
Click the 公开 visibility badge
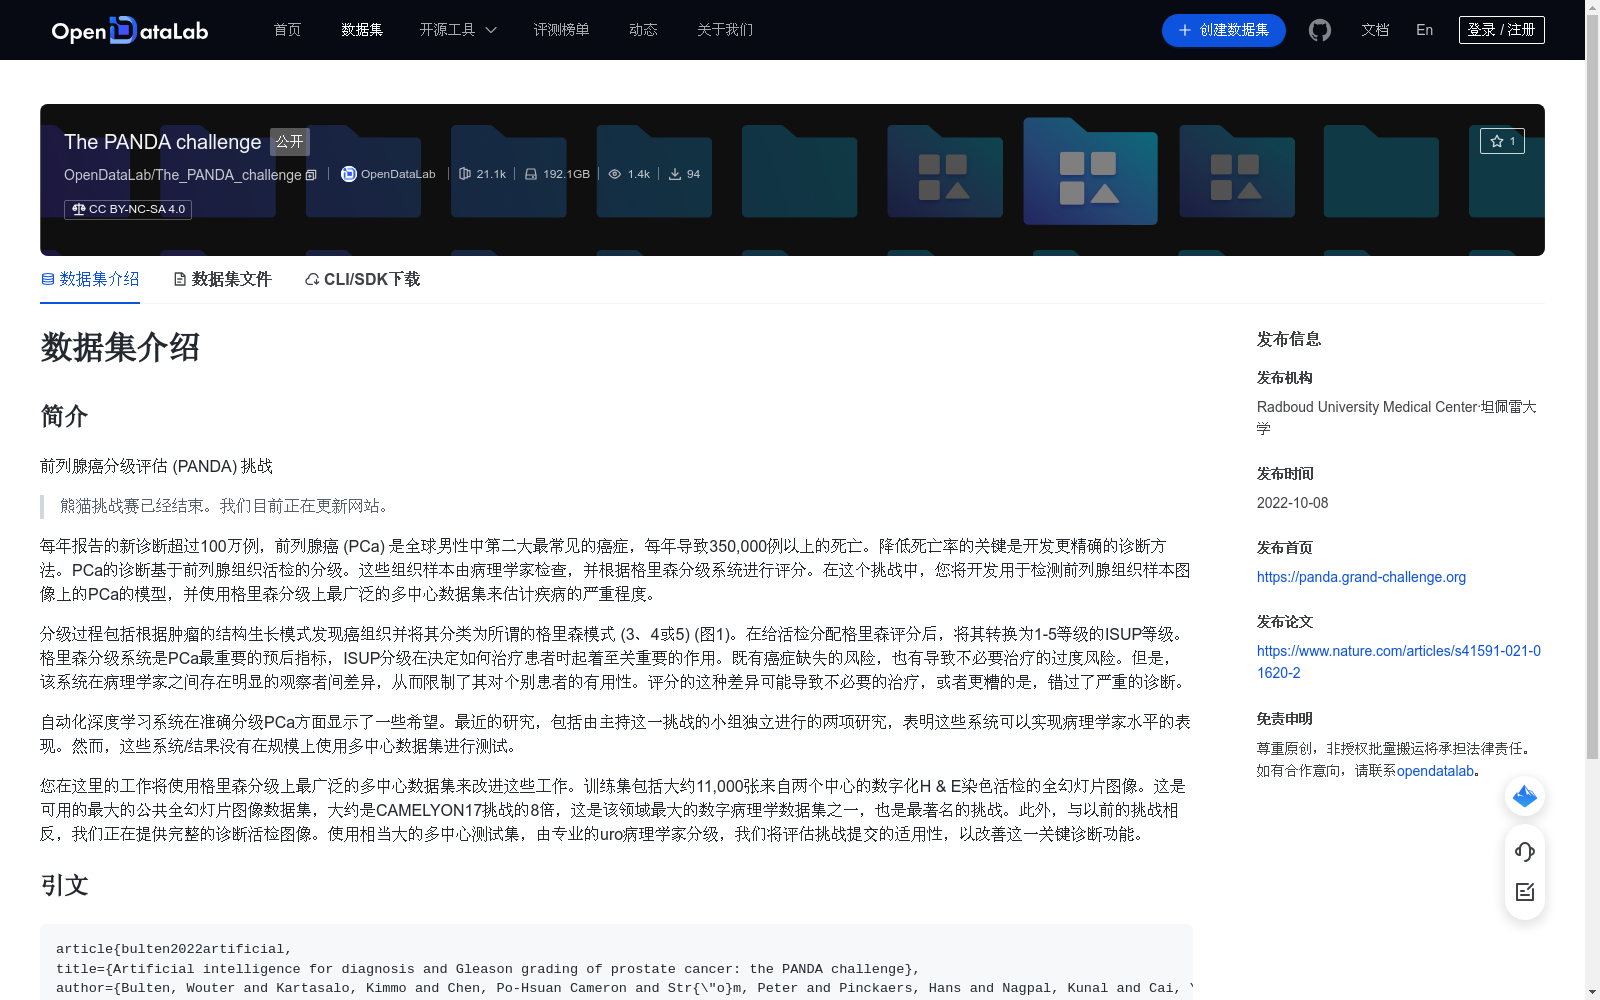(x=290, y=142)
